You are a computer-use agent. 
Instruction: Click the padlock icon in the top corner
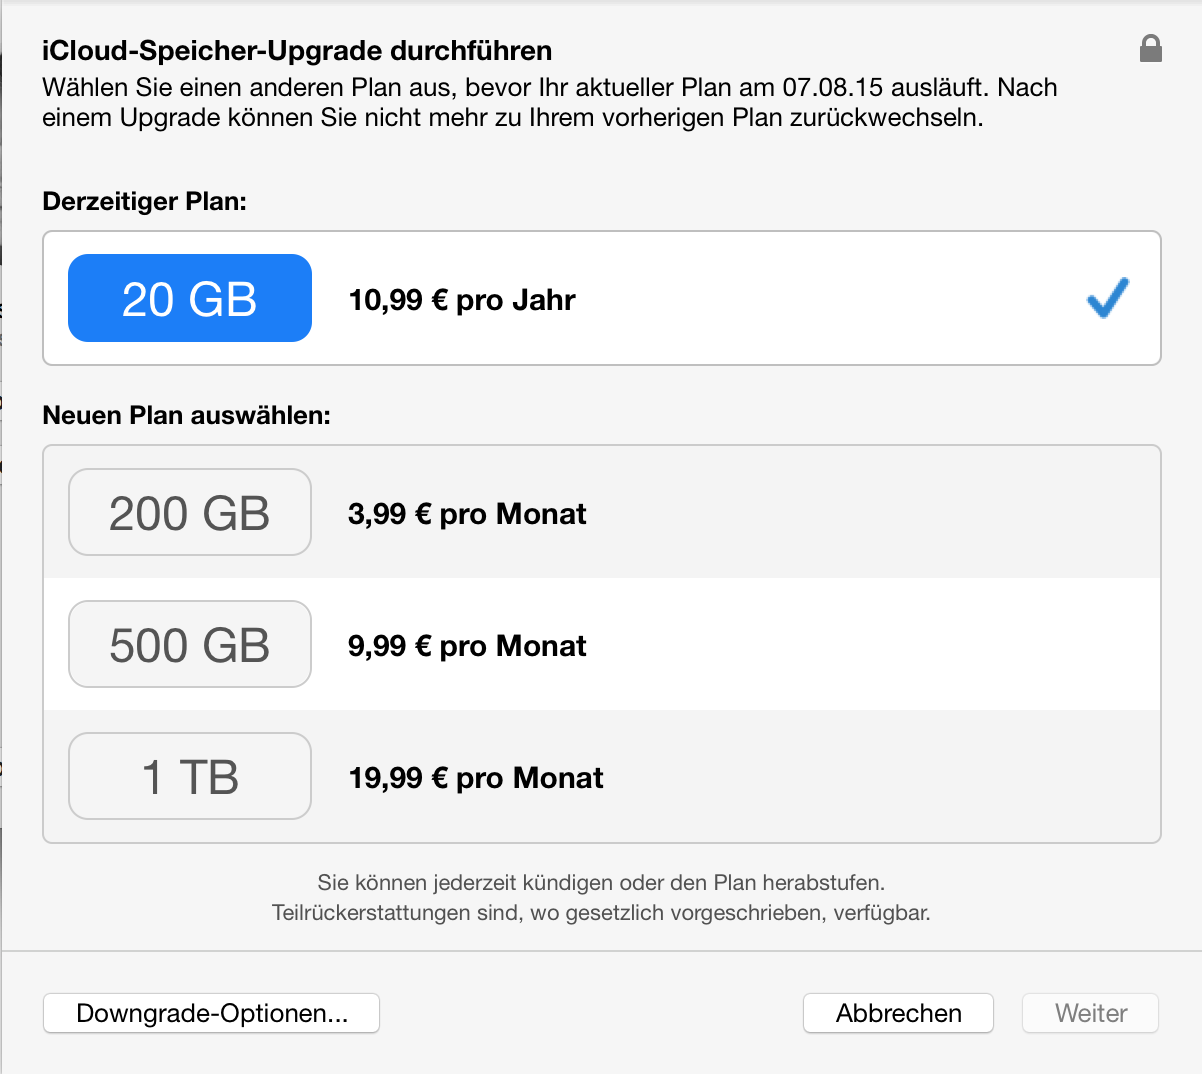(x=1151, y=49)
